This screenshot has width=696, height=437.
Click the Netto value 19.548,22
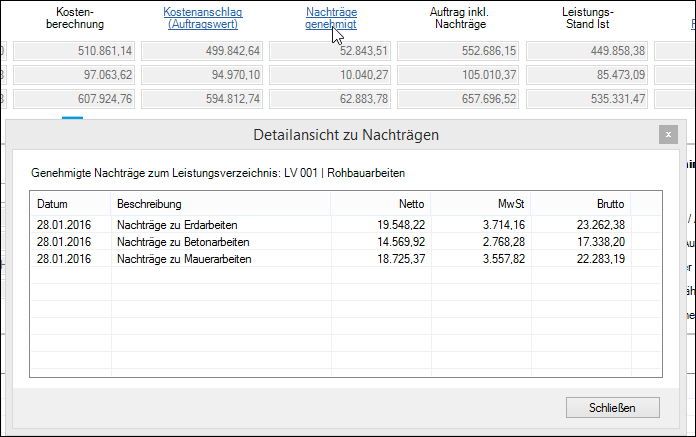[x=401, y=225]
